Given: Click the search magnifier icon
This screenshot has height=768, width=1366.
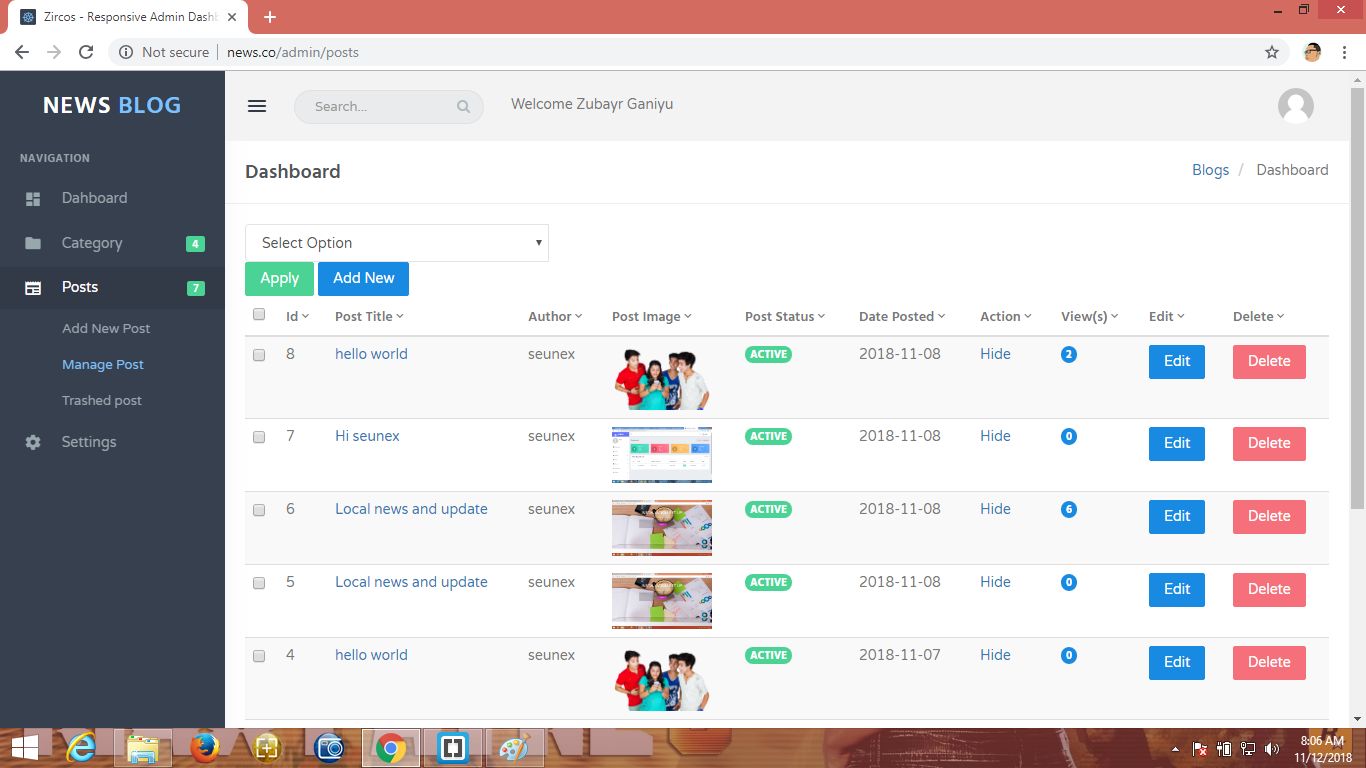Looking at the screenshot, I should [x=463, y=107].
